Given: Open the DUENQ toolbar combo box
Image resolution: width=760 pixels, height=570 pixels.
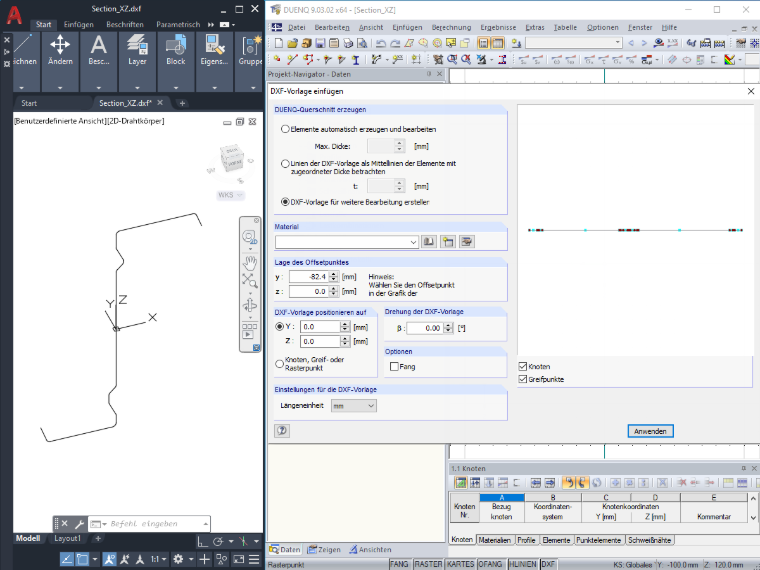Looking at the screenshot, I should [x=574, y=43].
